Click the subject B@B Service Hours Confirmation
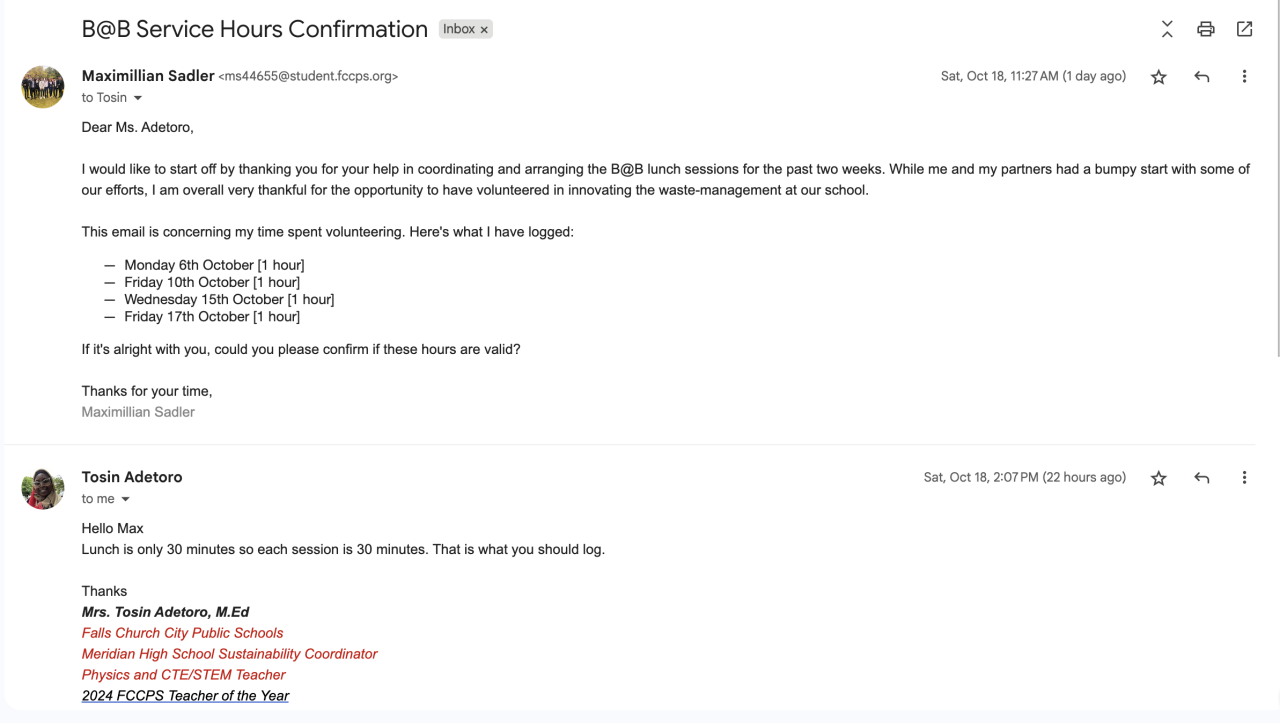The width and height of the screenshot is (1280, 723). coord(254,29)
